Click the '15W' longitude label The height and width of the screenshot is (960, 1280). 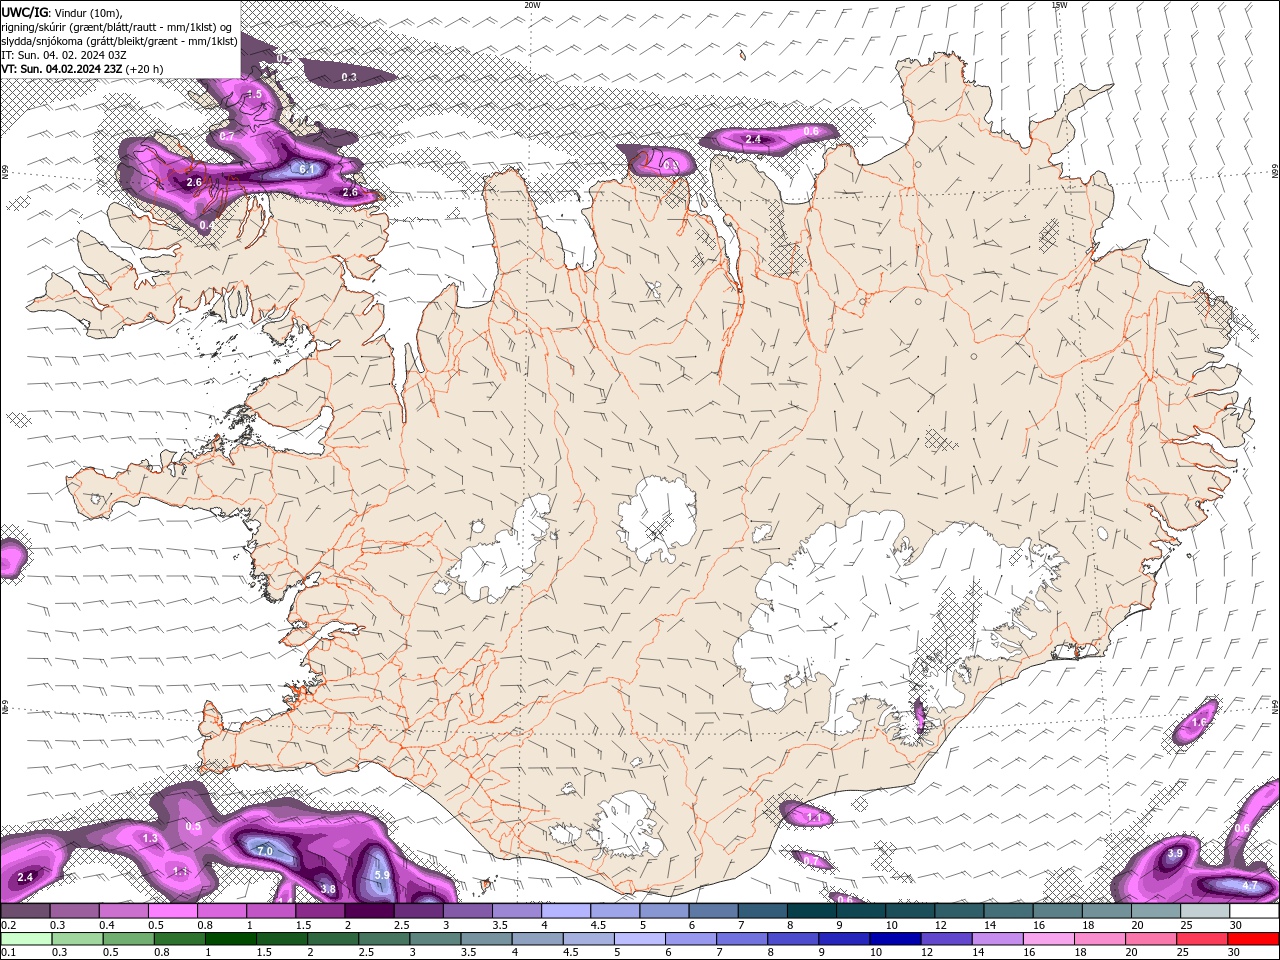click(x=1059, y=5)
